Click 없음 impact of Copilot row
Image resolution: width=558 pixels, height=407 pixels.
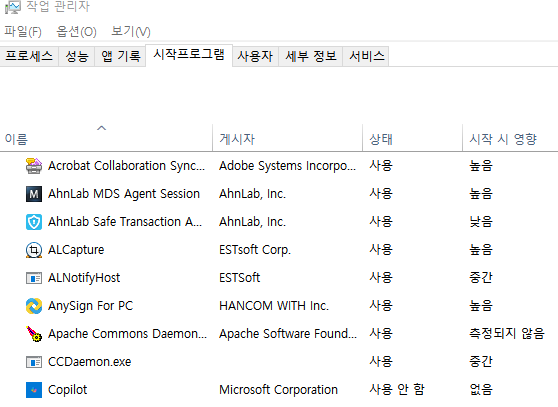coord(481,390)
